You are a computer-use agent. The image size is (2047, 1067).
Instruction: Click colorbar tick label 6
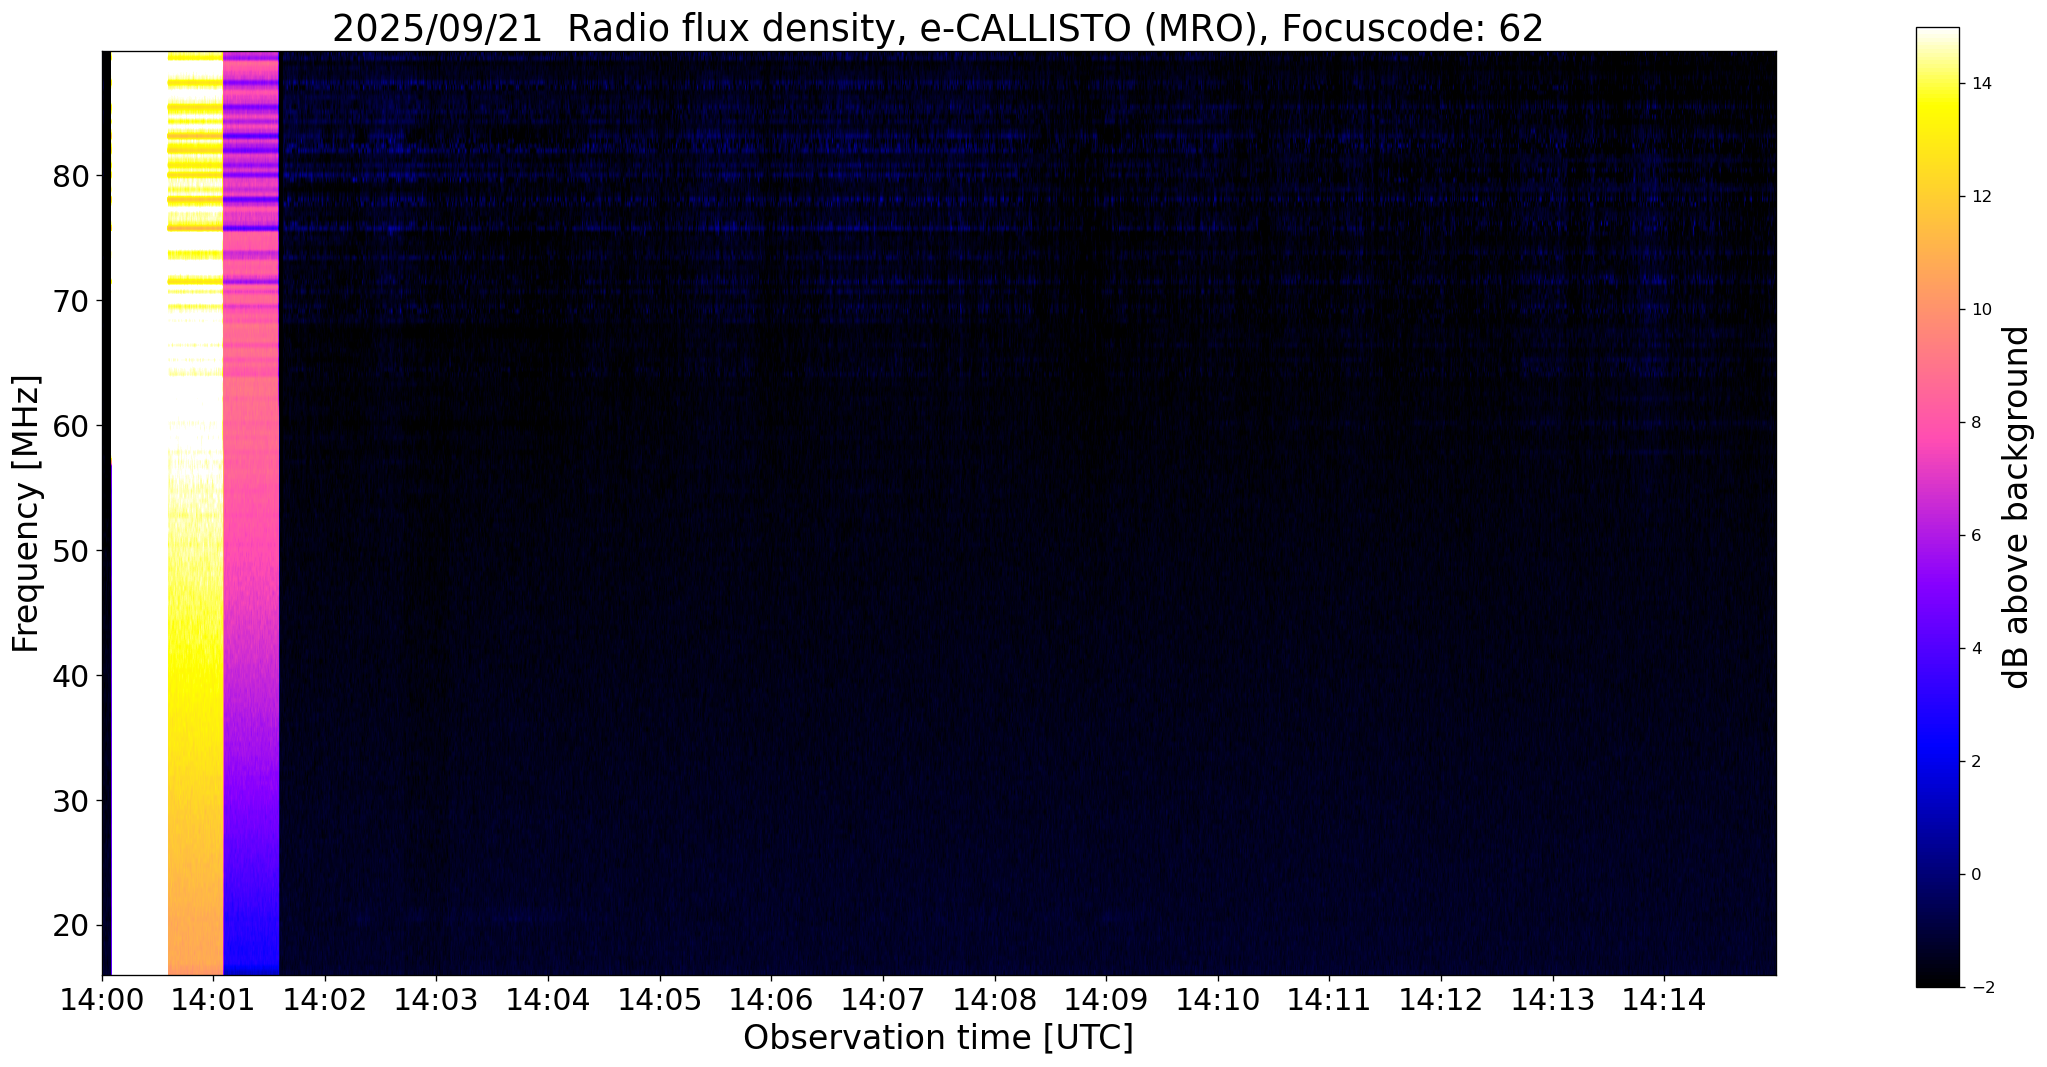1976,536
